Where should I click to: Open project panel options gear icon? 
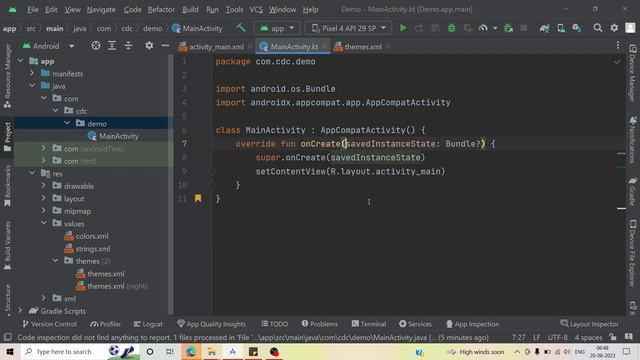149,46
